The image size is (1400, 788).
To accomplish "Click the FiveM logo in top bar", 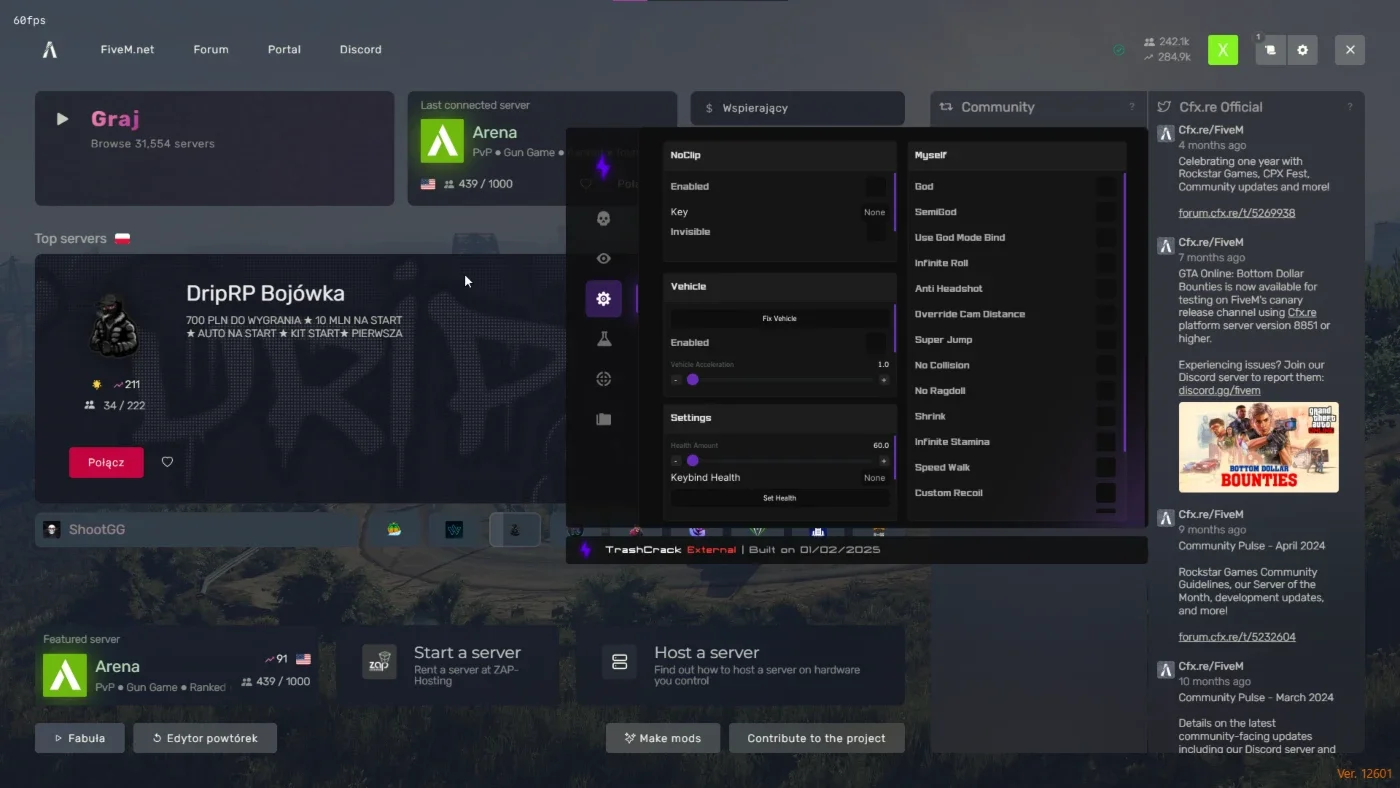I will 50,49.
